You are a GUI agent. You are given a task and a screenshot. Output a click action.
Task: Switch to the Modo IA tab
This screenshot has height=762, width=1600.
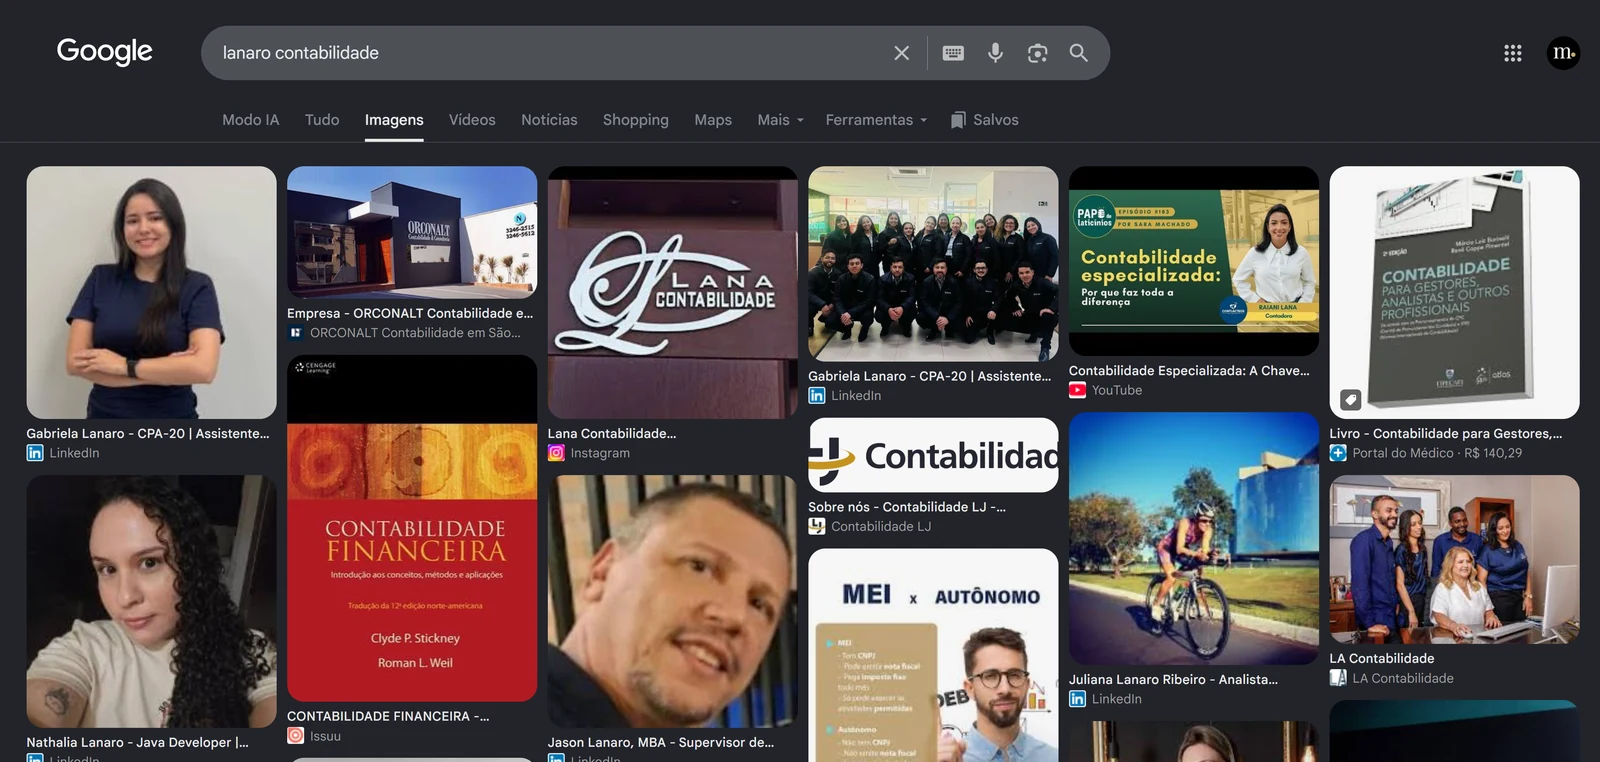click(250, 120)
